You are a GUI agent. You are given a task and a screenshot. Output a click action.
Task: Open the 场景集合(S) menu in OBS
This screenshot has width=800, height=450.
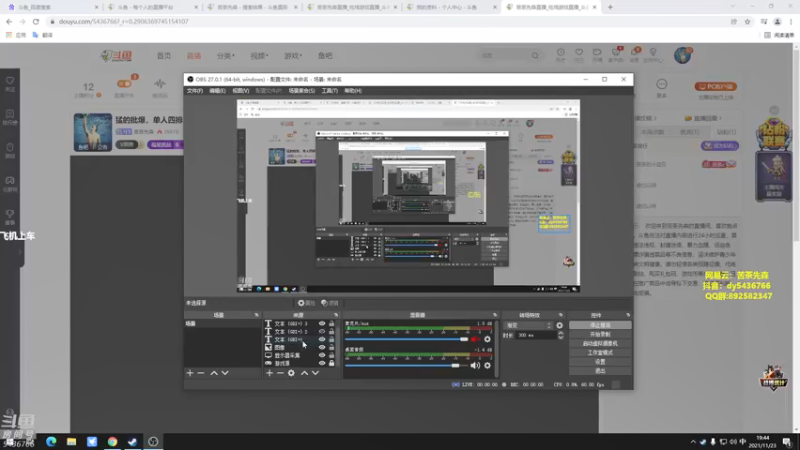tap(302, 91)
